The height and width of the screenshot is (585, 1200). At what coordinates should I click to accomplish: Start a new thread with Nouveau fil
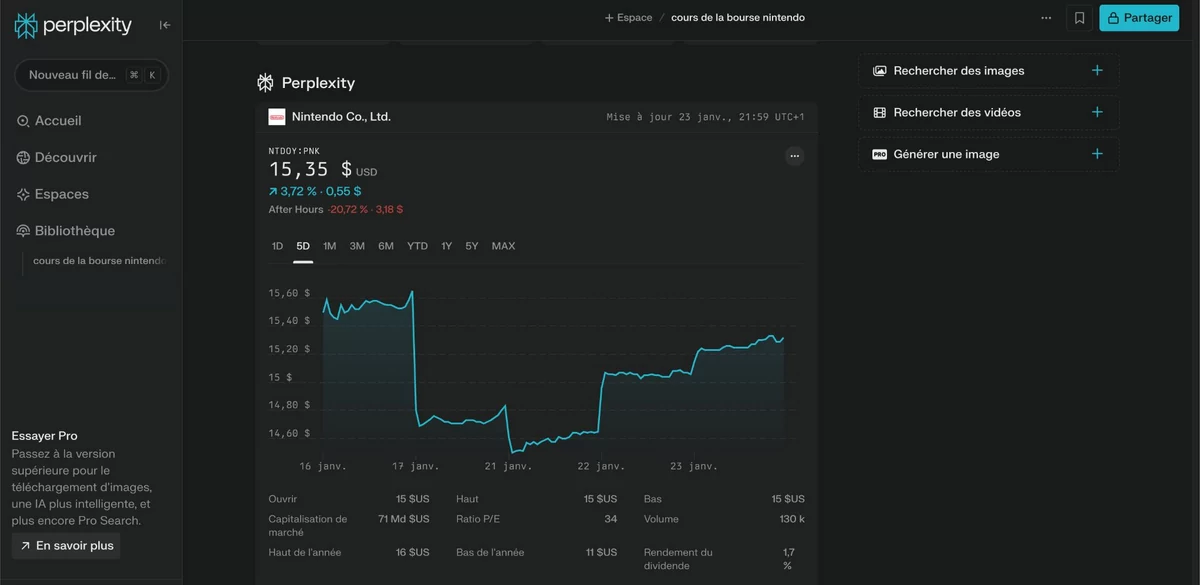point(91,75)
